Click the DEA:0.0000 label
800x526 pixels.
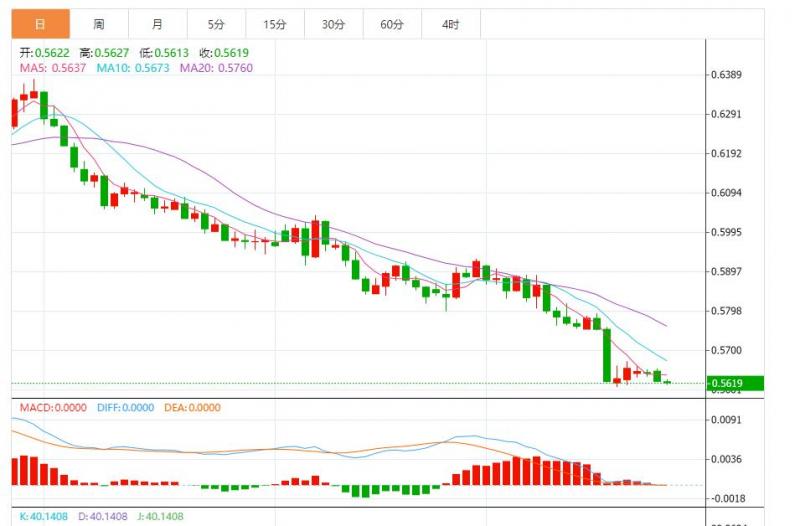pyautogui.click(x=192, y=408)
